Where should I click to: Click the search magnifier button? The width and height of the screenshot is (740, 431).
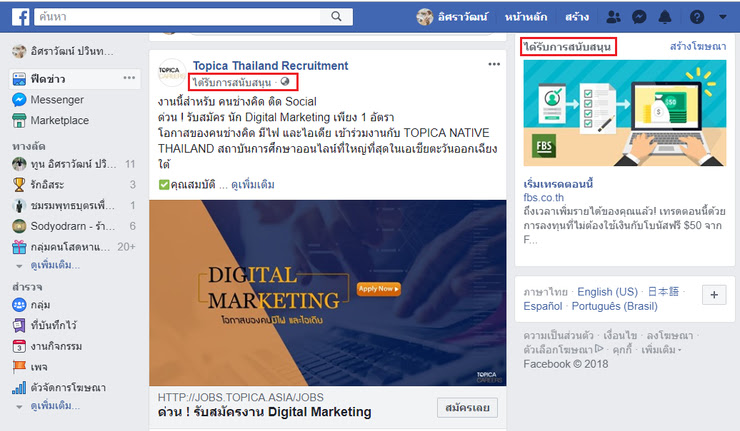[x=336, y=17]
